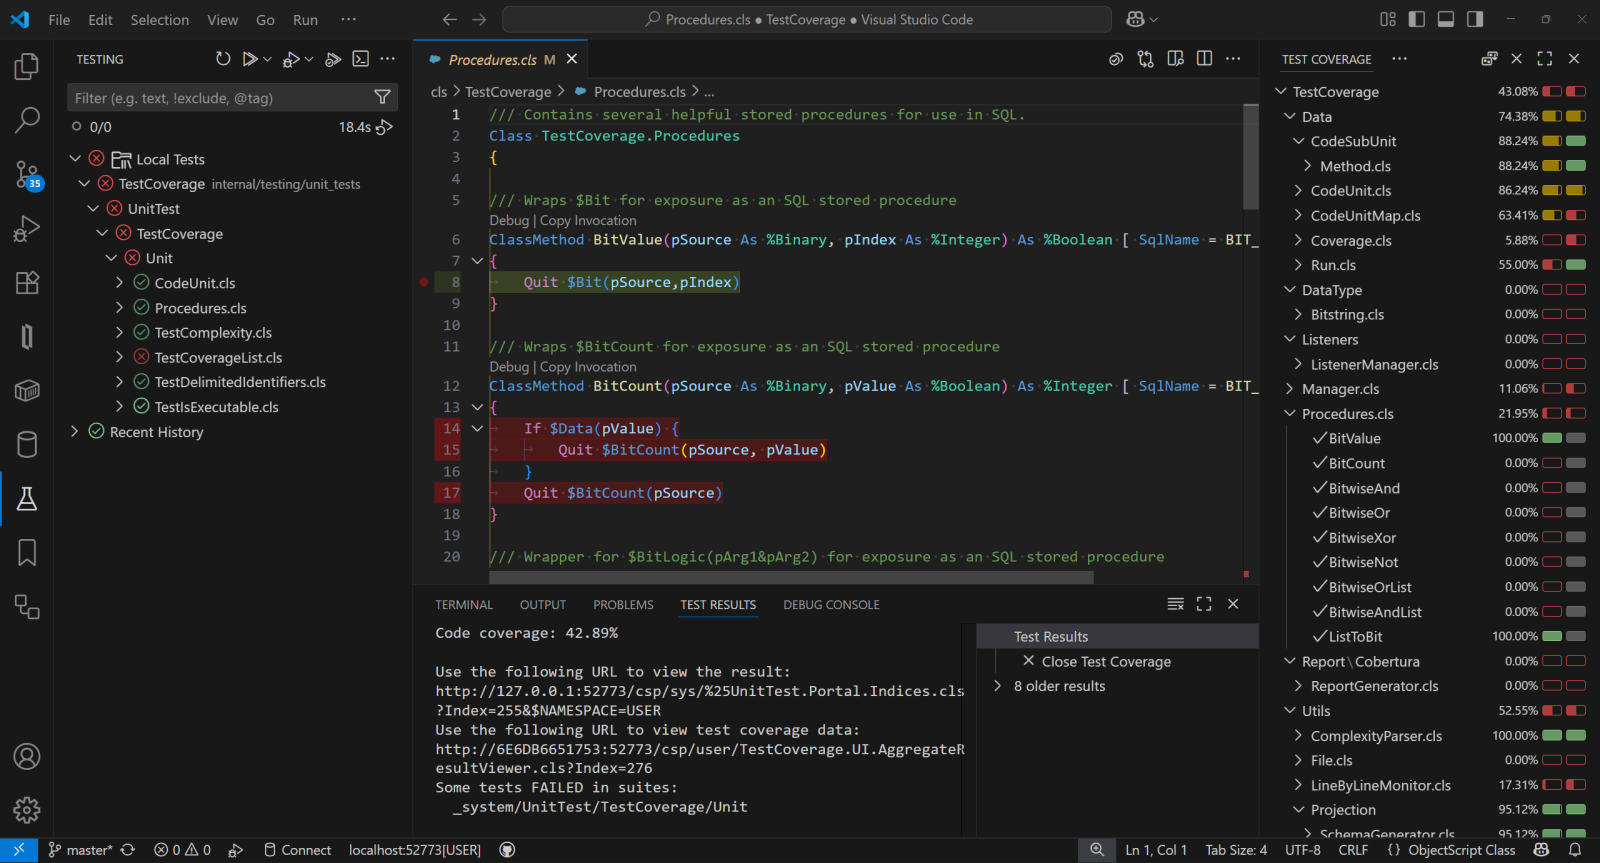This screenshot has height=863, width=1600.
Task: Click the Copy Invocation code lens link
Action: click(x=588, y=221)
